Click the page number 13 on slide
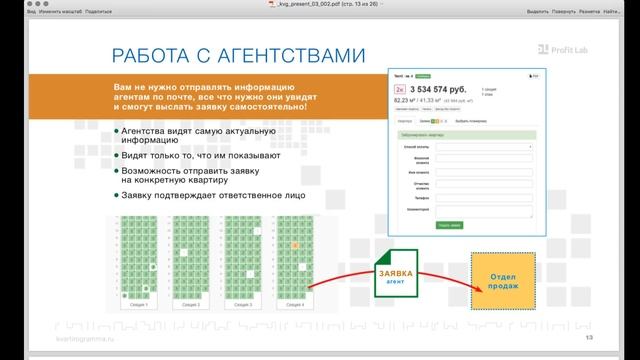Image resolution: width=640 pixels, height=360 pixels. pyautogui.click(x=589, y=338)
